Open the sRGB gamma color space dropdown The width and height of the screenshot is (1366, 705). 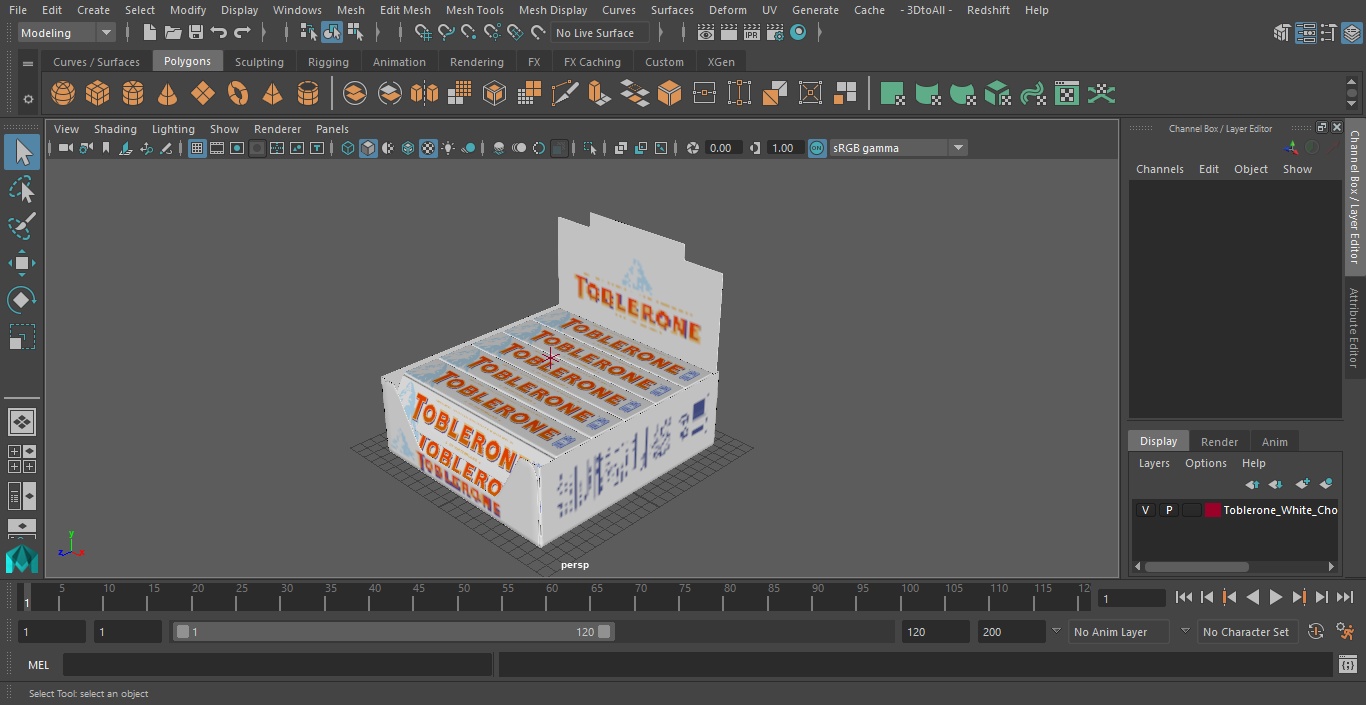coord(898,148)
